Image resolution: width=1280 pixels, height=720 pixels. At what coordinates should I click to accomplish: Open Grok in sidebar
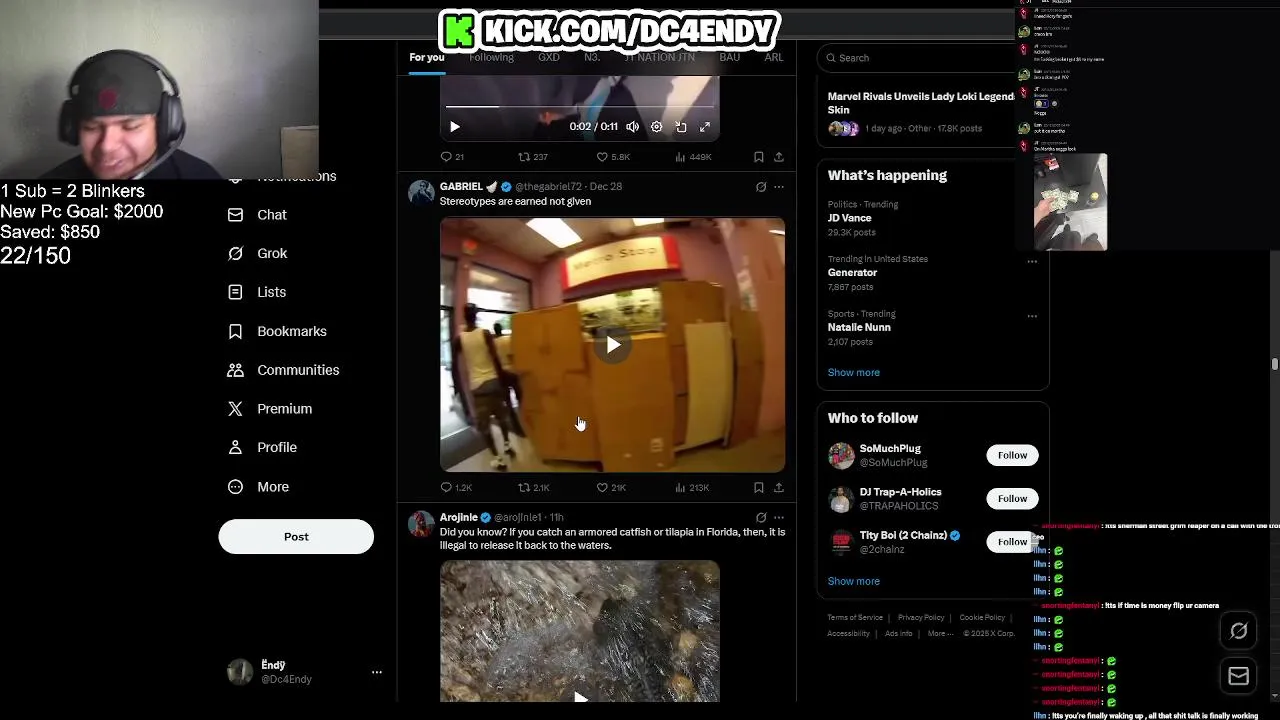(x=257, y=254)
